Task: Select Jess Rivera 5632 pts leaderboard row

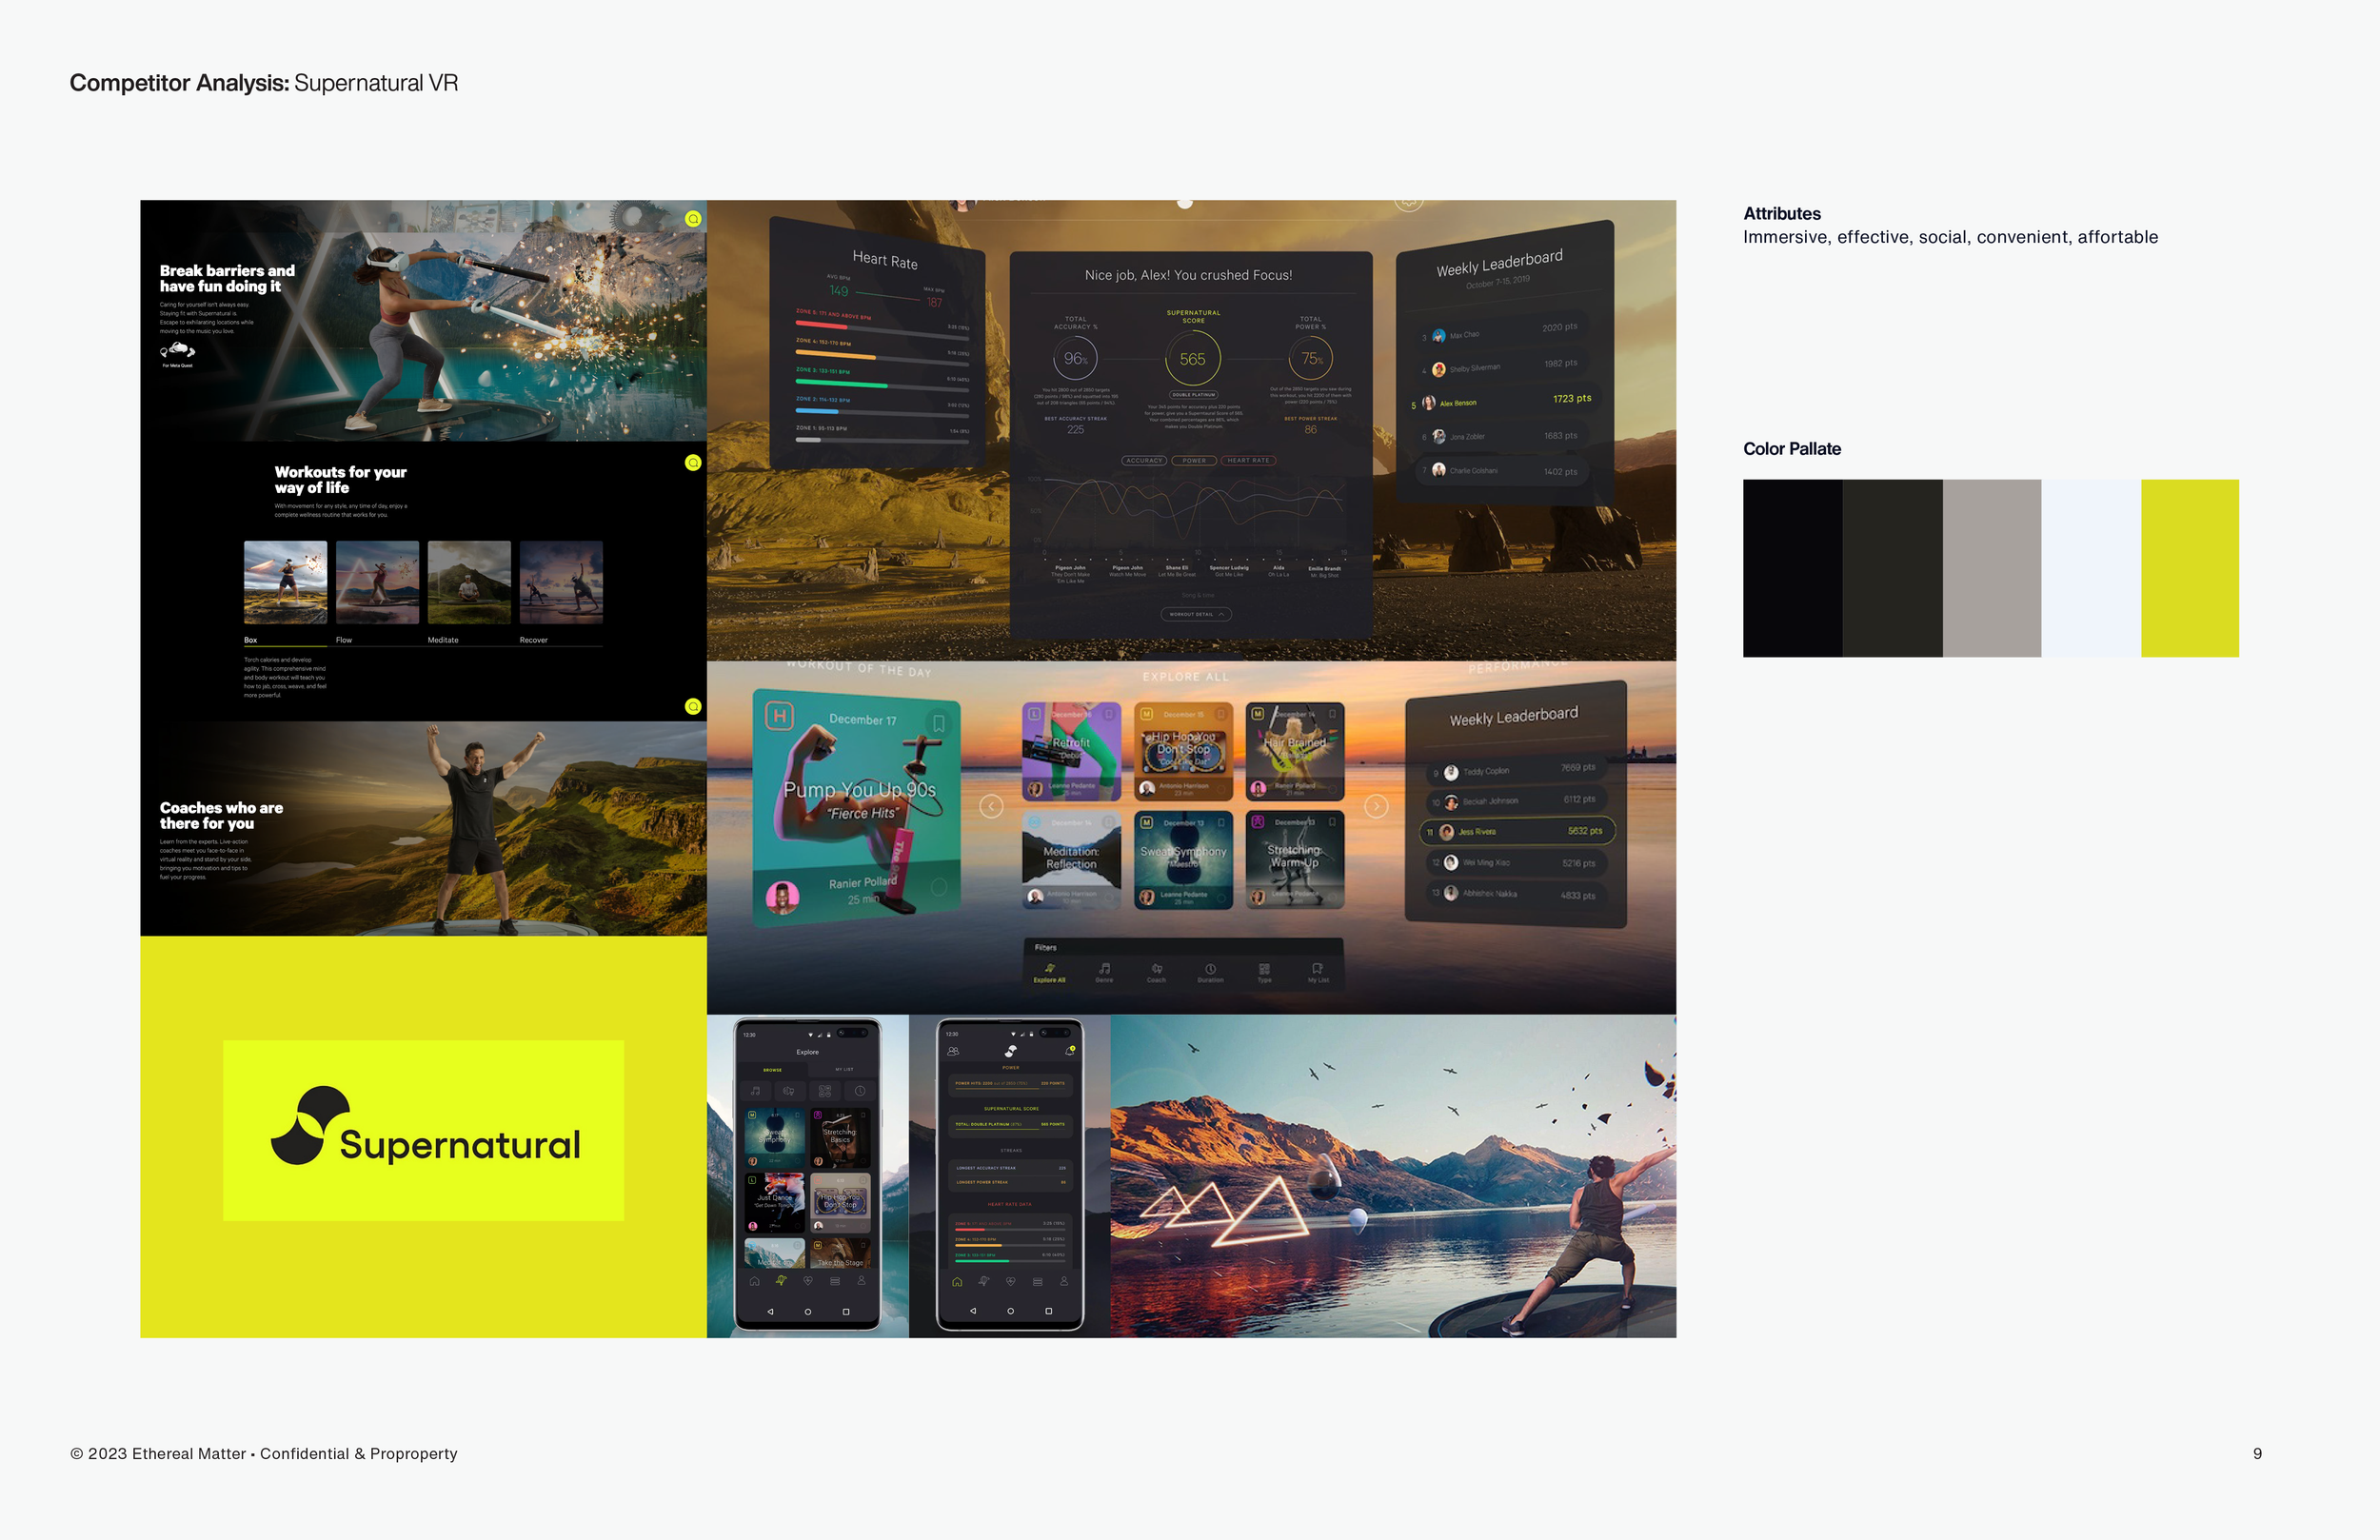Action: 1517,831
